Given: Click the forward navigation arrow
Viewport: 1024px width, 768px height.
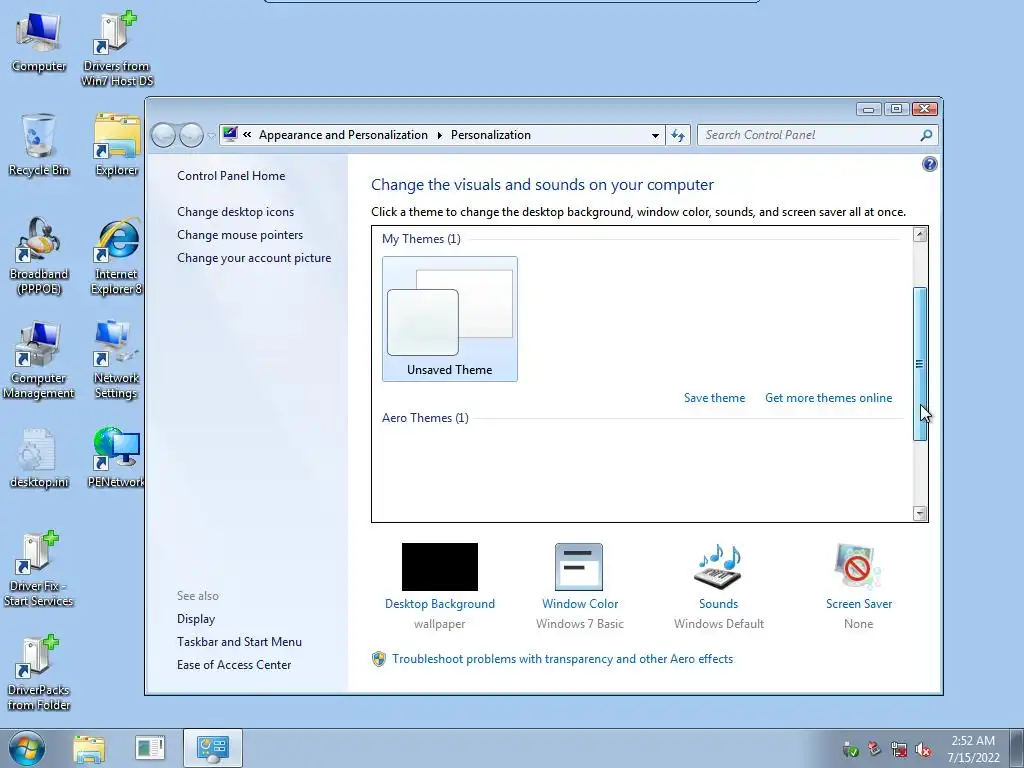Looking at the screenshot, I should [x=191, y=135].
